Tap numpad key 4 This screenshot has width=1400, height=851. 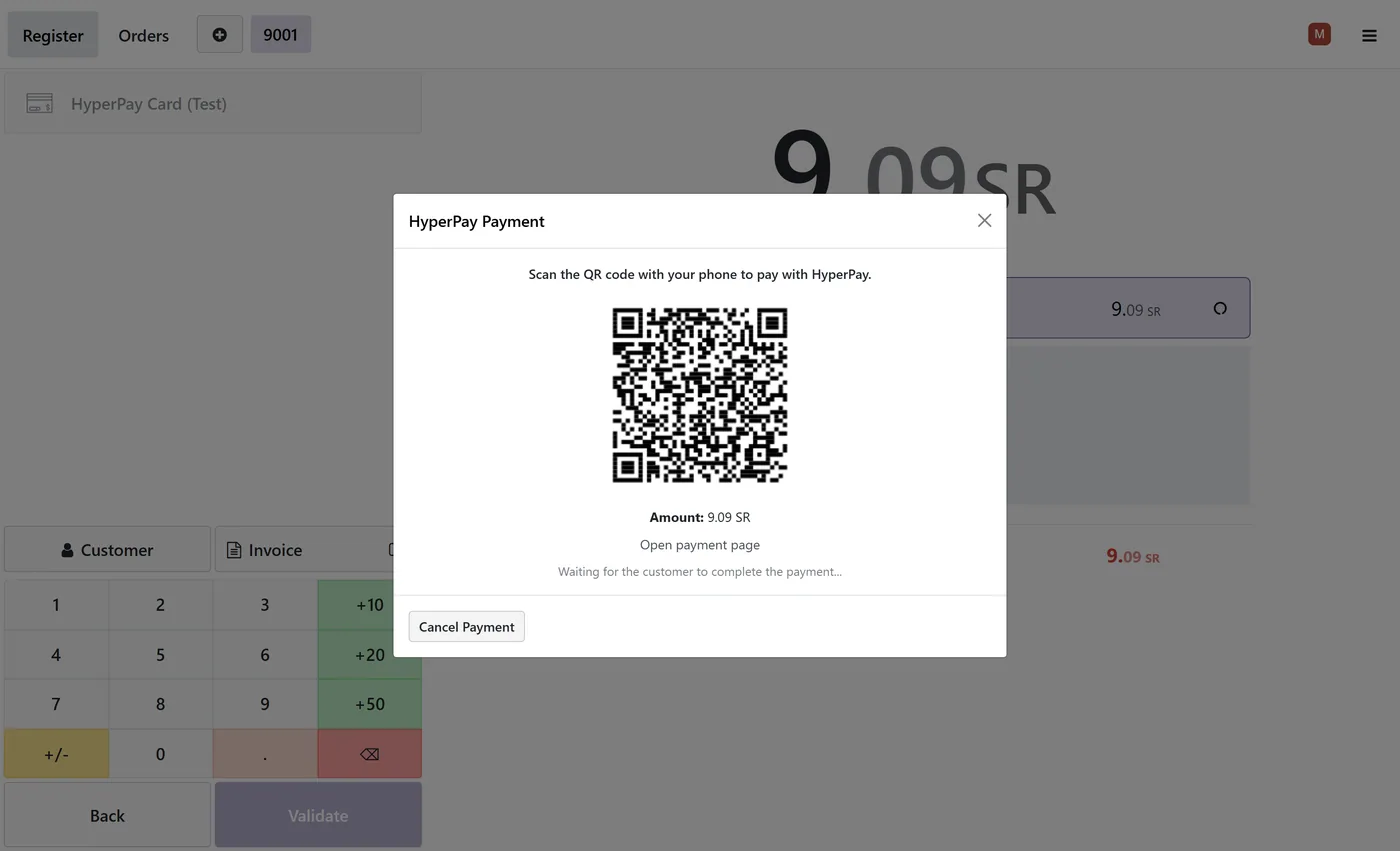click(56, 654)
